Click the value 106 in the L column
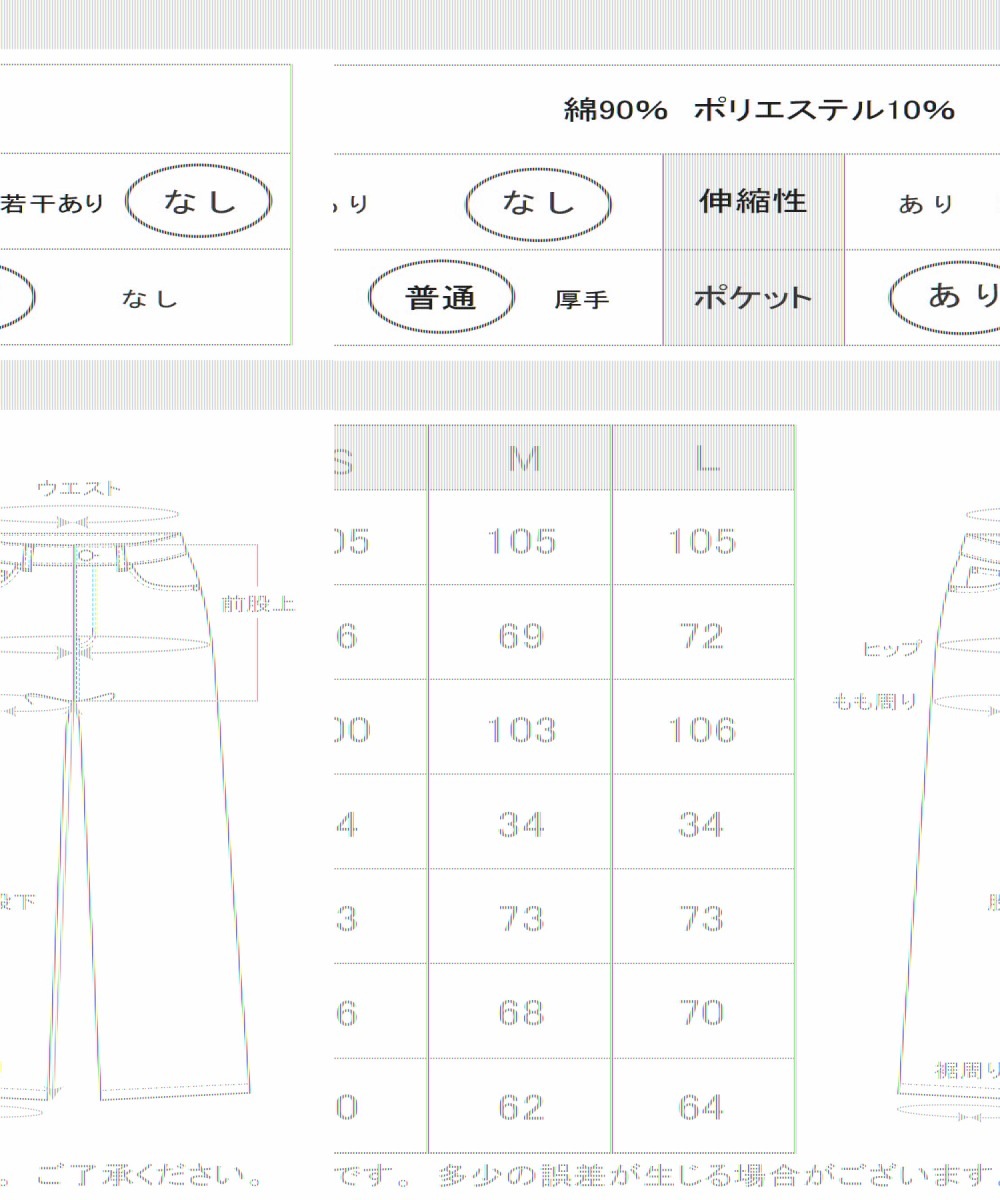The height and width of the screenshot is (1200, 1000). (x=702, y=730)
